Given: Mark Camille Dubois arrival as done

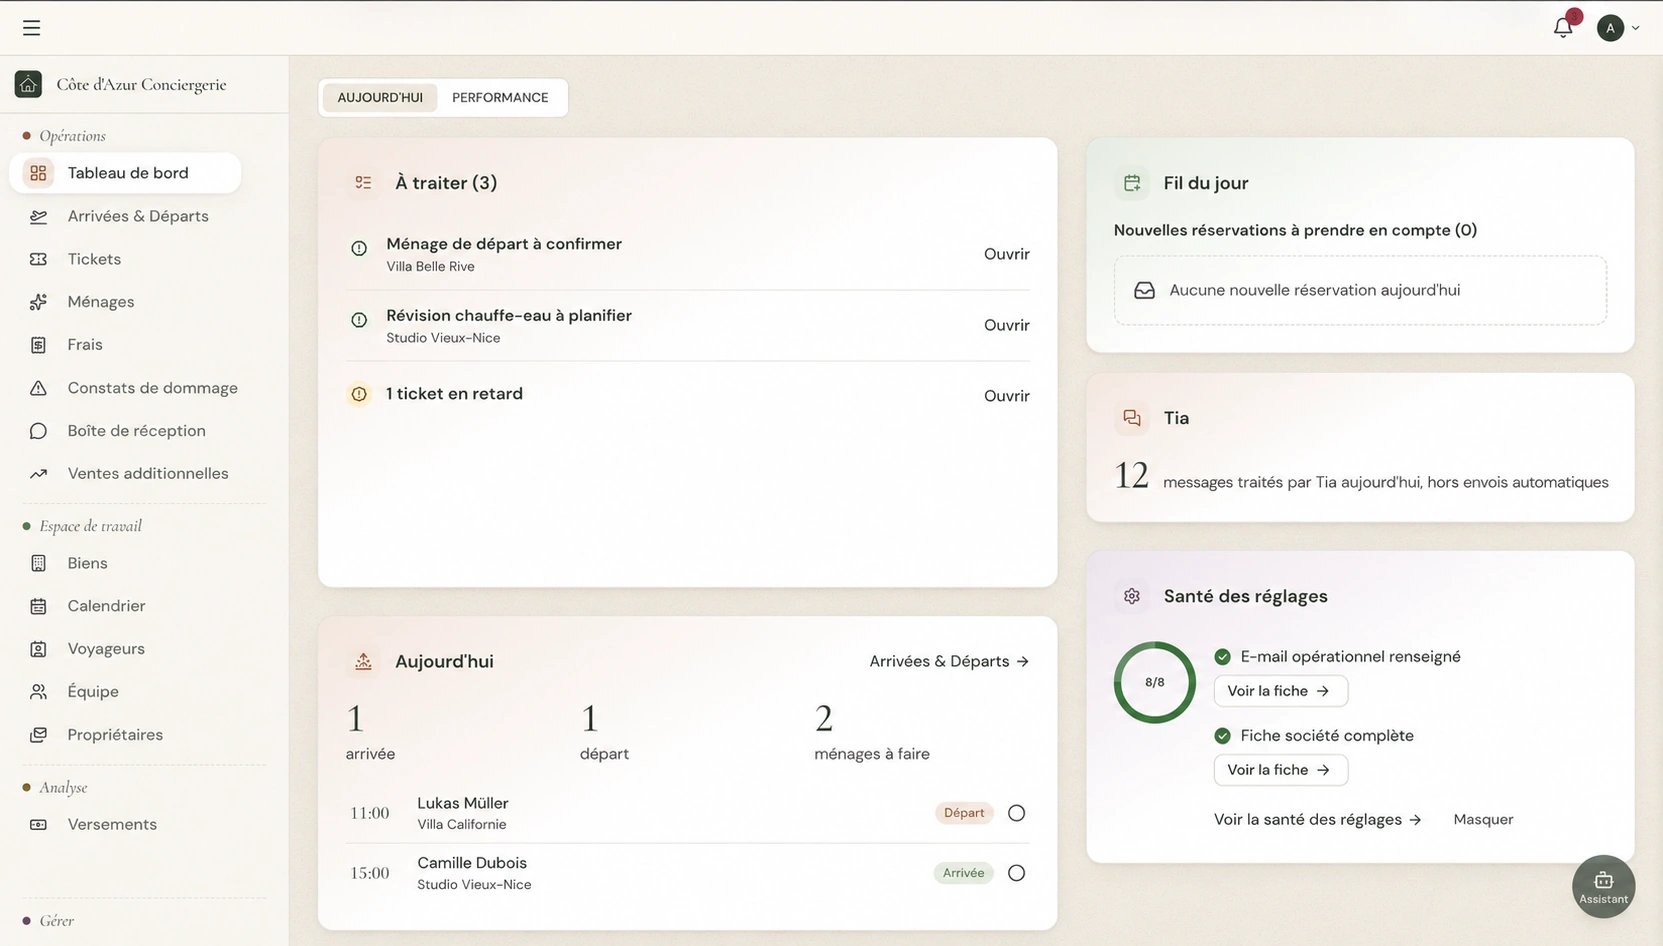Looking at the screenshot, I should point(1016,873).
